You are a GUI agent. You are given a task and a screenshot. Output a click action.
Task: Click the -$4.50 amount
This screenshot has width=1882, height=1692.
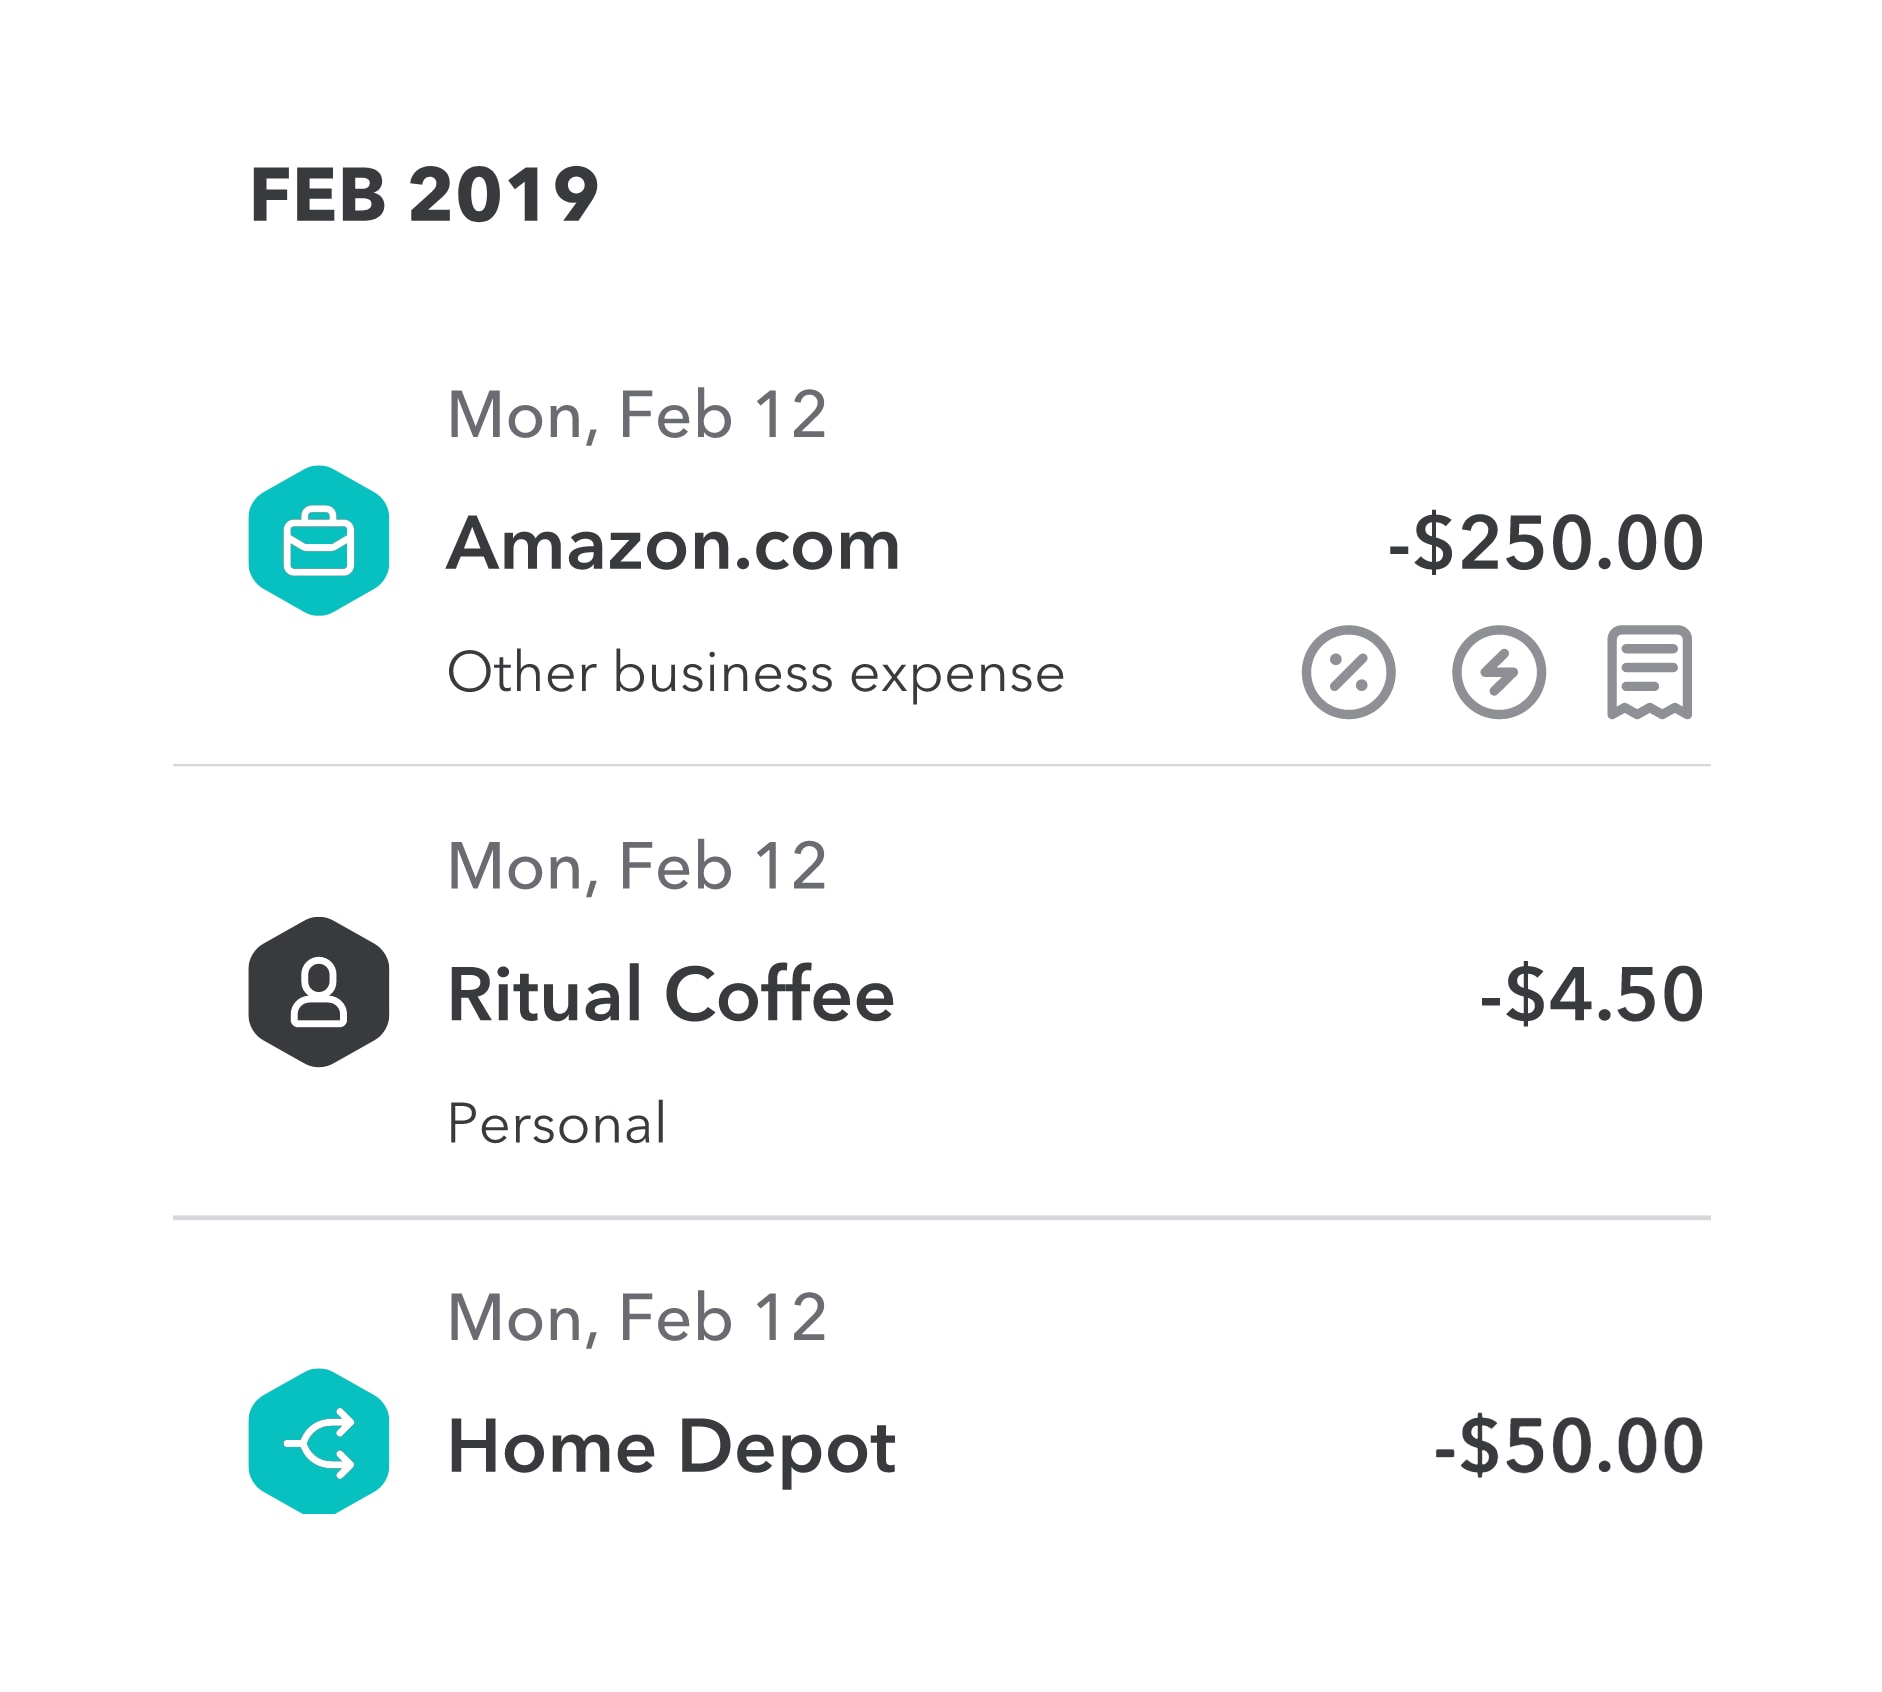coord(1591,994)
